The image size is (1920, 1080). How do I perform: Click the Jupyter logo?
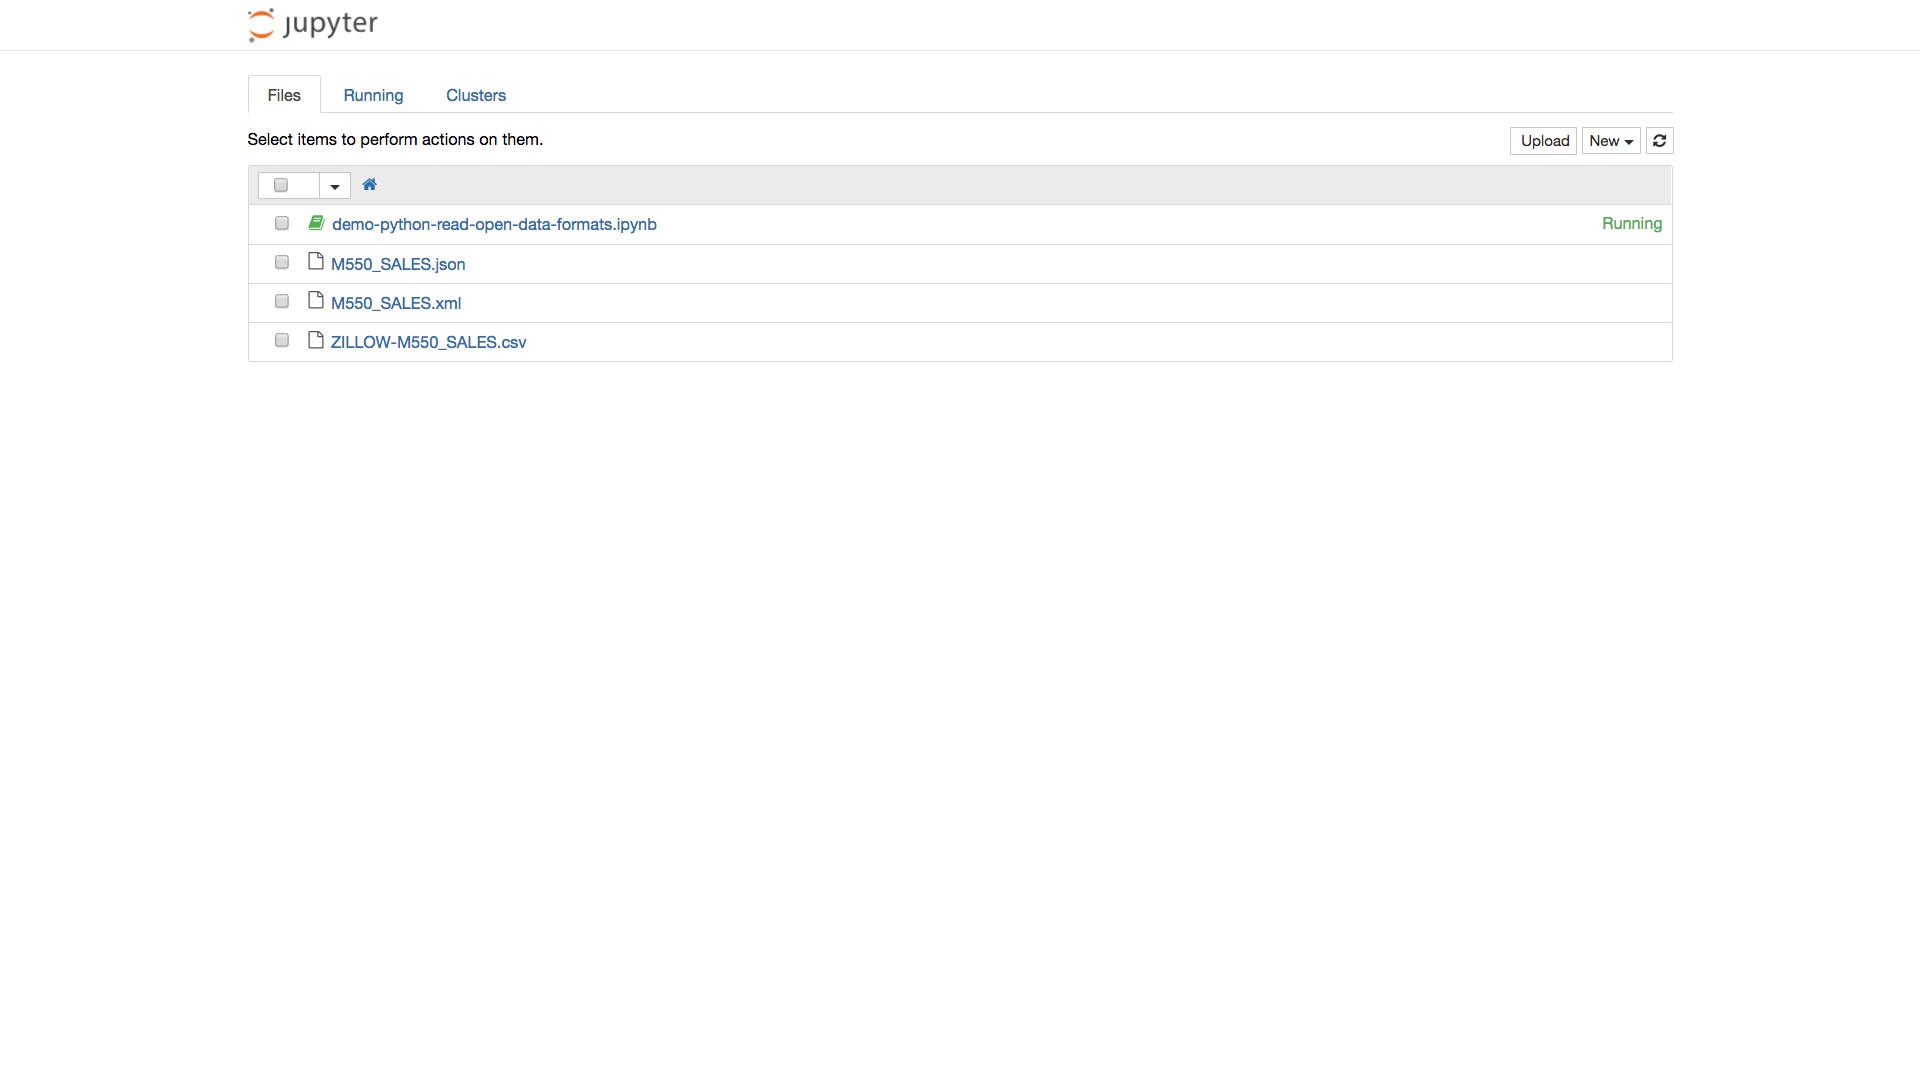(x=312, y=24)
